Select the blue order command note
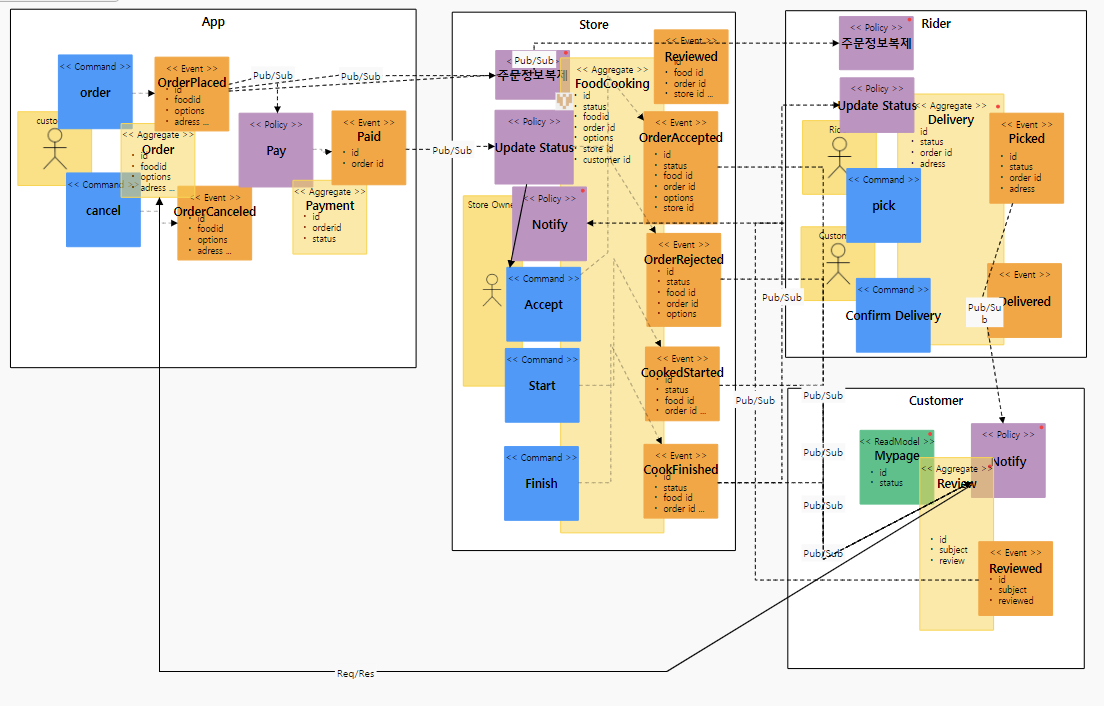This screenshot has width=1104, height=706. point(95,92)
